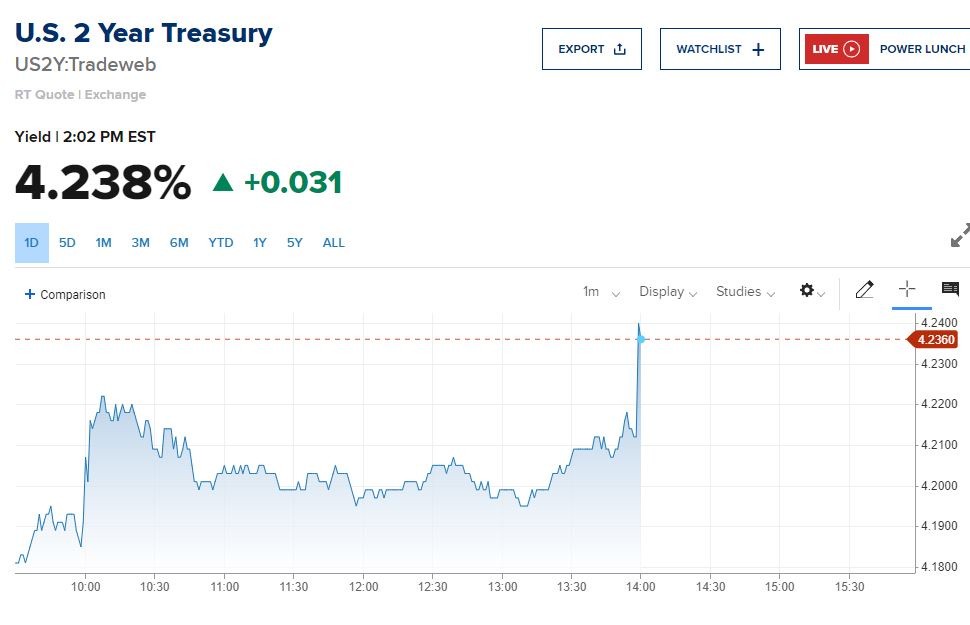Click the 4.2360 price marker label

tap(933, 340)
